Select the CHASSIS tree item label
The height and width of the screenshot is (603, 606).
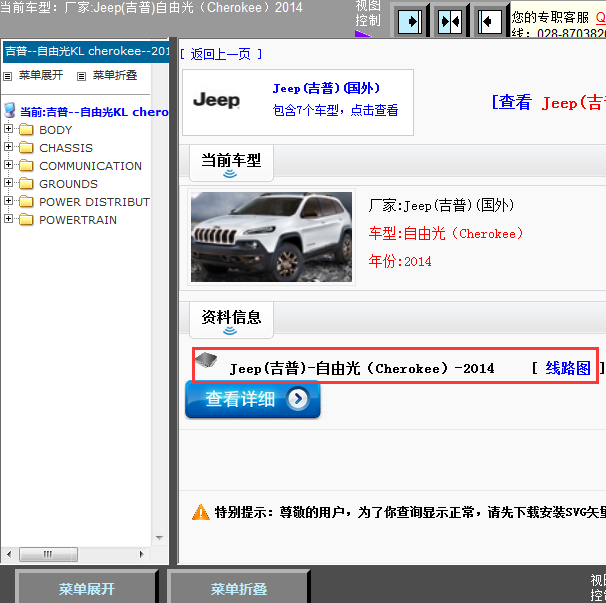coord(66,148)
